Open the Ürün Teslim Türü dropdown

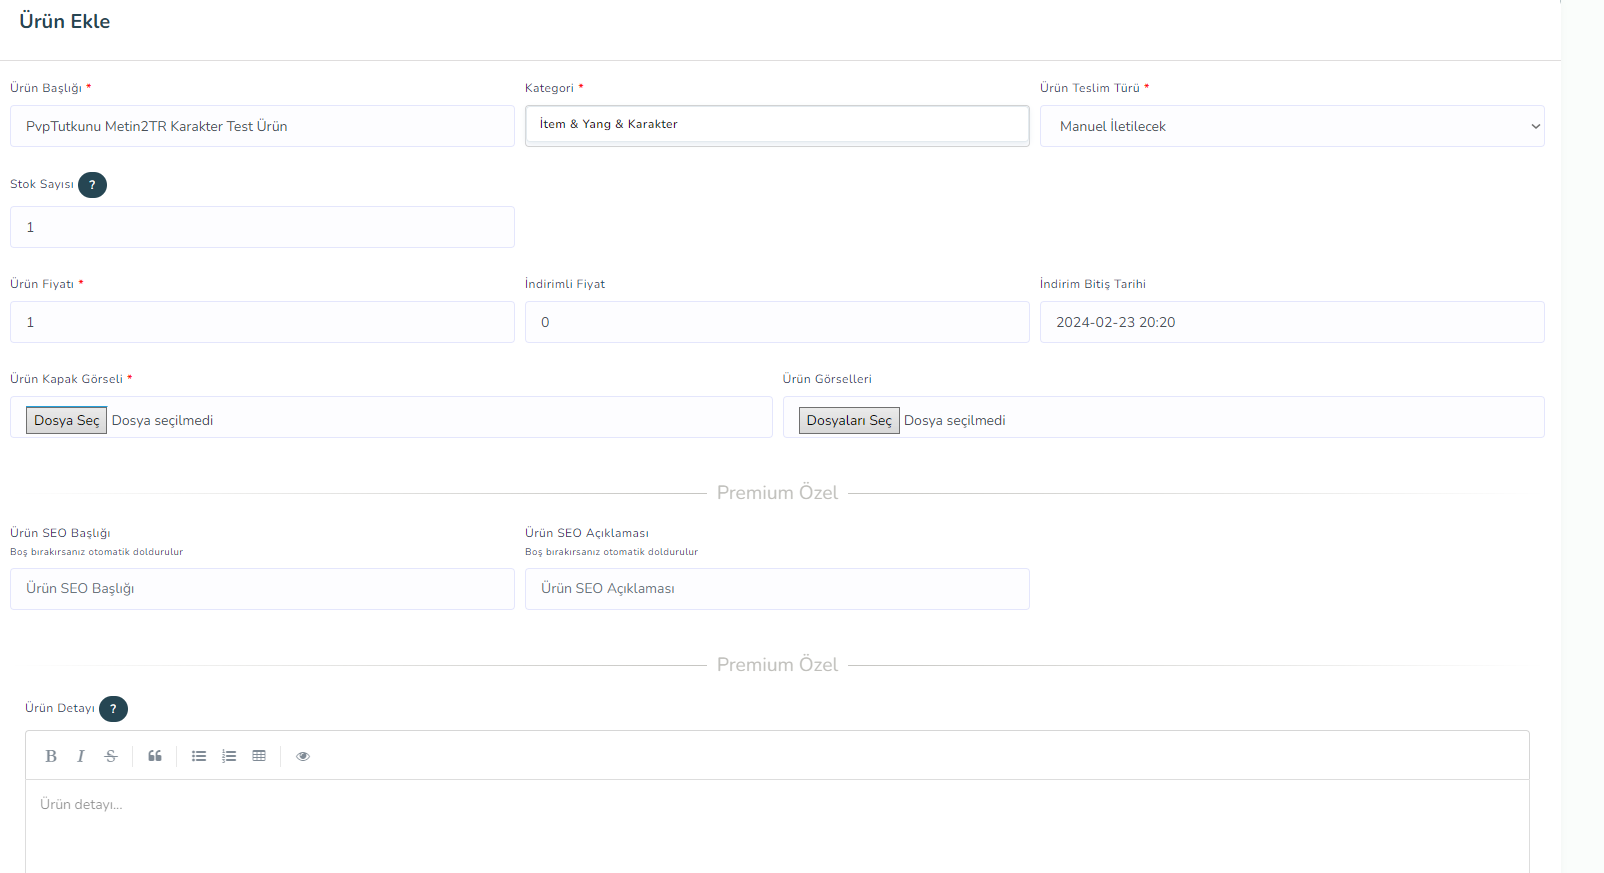tap(1291, 126)
